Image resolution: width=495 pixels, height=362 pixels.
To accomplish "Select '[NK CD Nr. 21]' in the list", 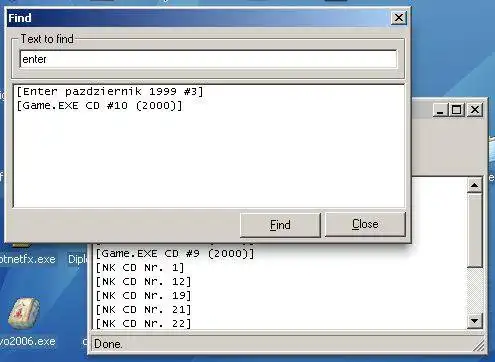I will click(x=143, y=310).
